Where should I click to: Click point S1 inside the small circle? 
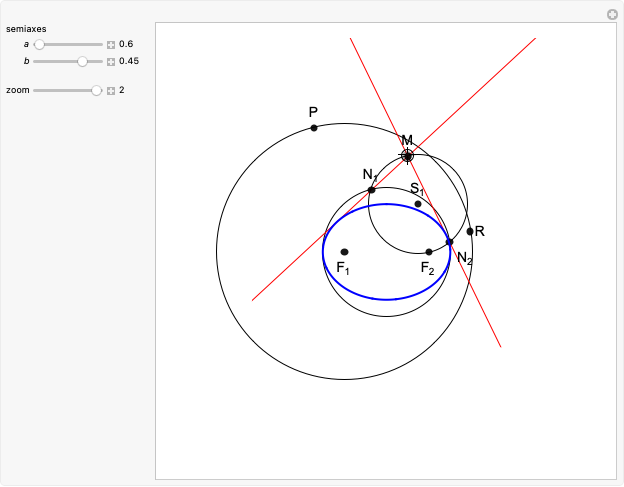418,204
